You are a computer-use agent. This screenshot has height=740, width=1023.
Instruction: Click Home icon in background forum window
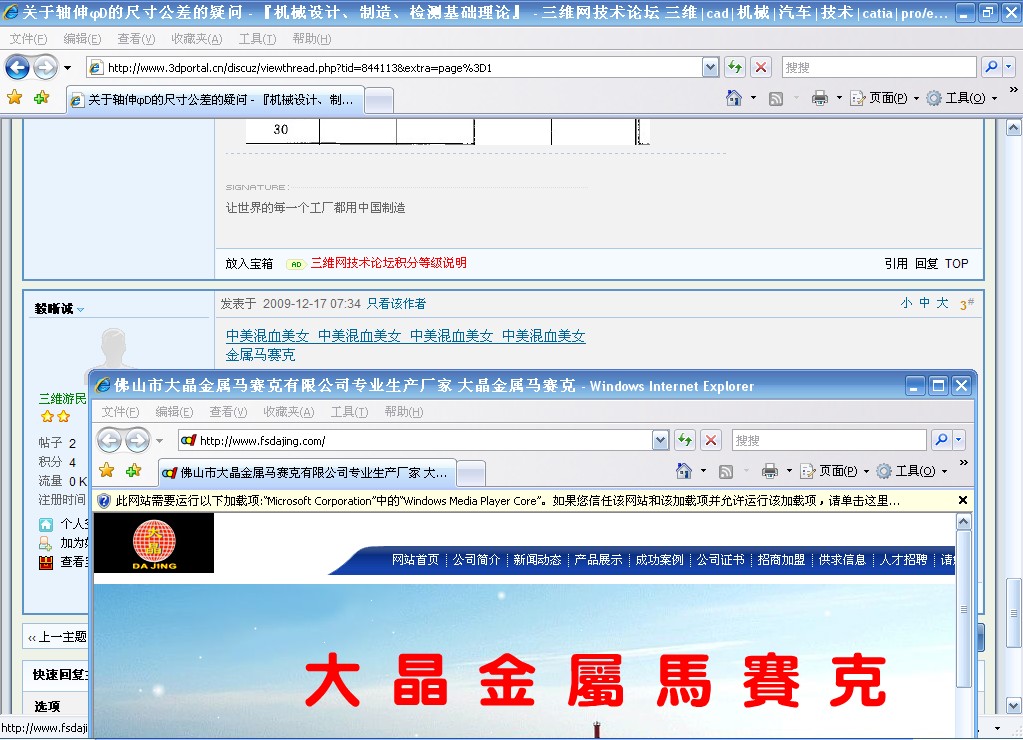click(x=734, y=98)
